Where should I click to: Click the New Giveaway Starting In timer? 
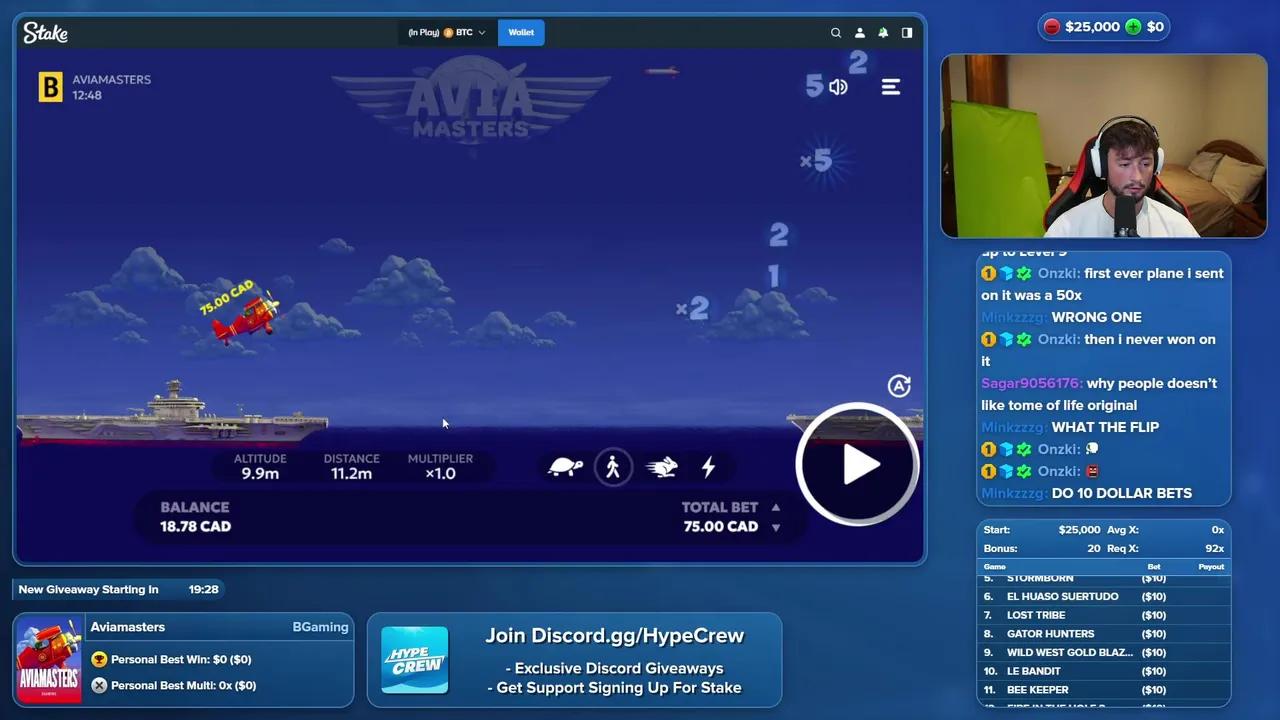click(118, 590)
